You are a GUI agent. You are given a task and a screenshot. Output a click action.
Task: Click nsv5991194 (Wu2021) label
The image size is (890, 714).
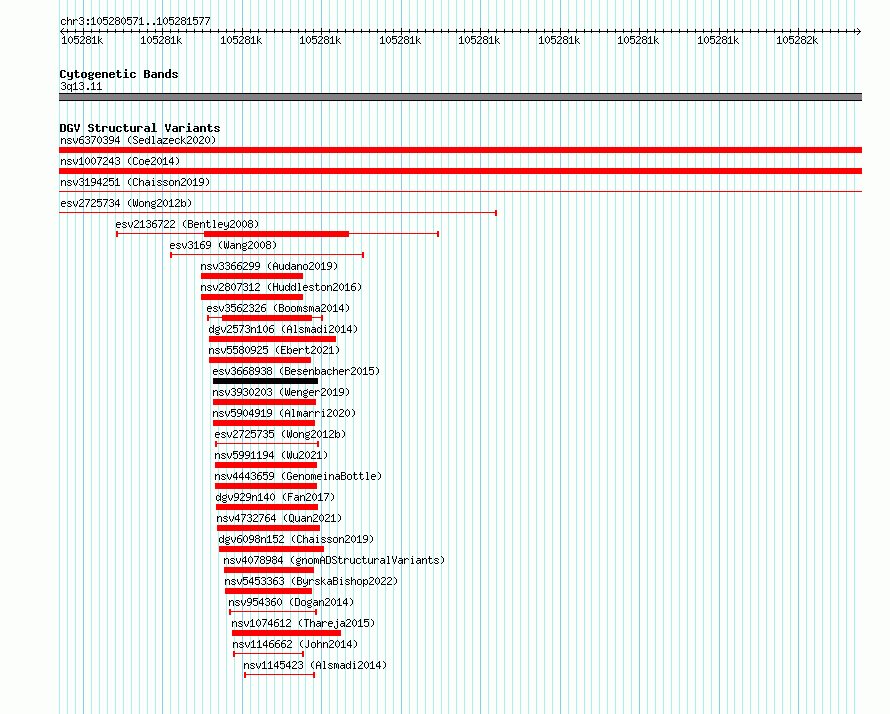tap(271, 455)
